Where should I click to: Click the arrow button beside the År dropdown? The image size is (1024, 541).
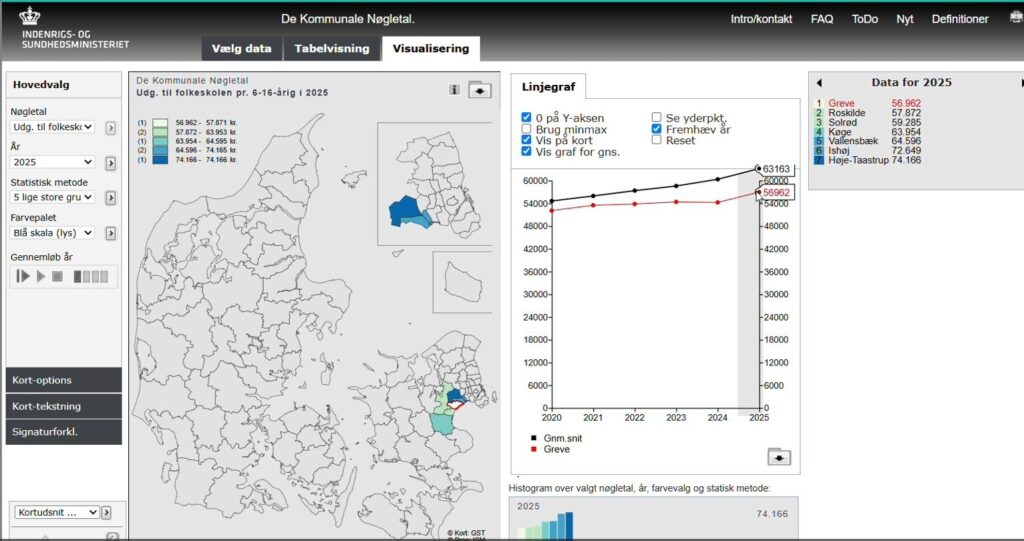pos(111,162)
